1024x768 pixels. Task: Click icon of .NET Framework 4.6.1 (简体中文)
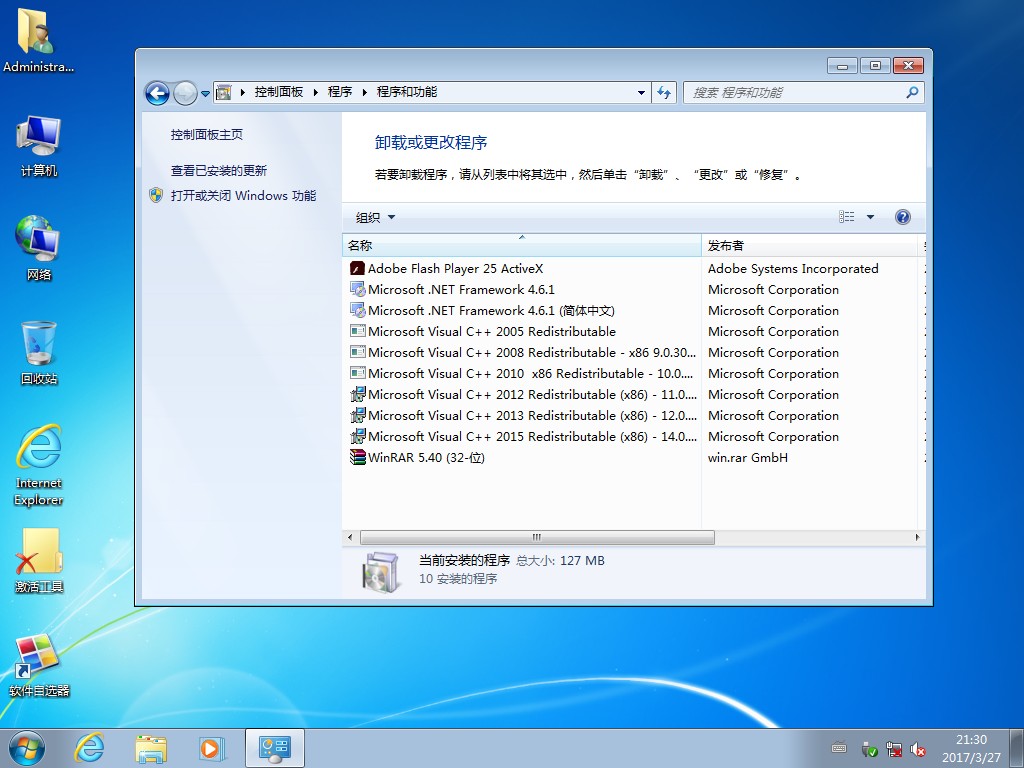[357, 310]
